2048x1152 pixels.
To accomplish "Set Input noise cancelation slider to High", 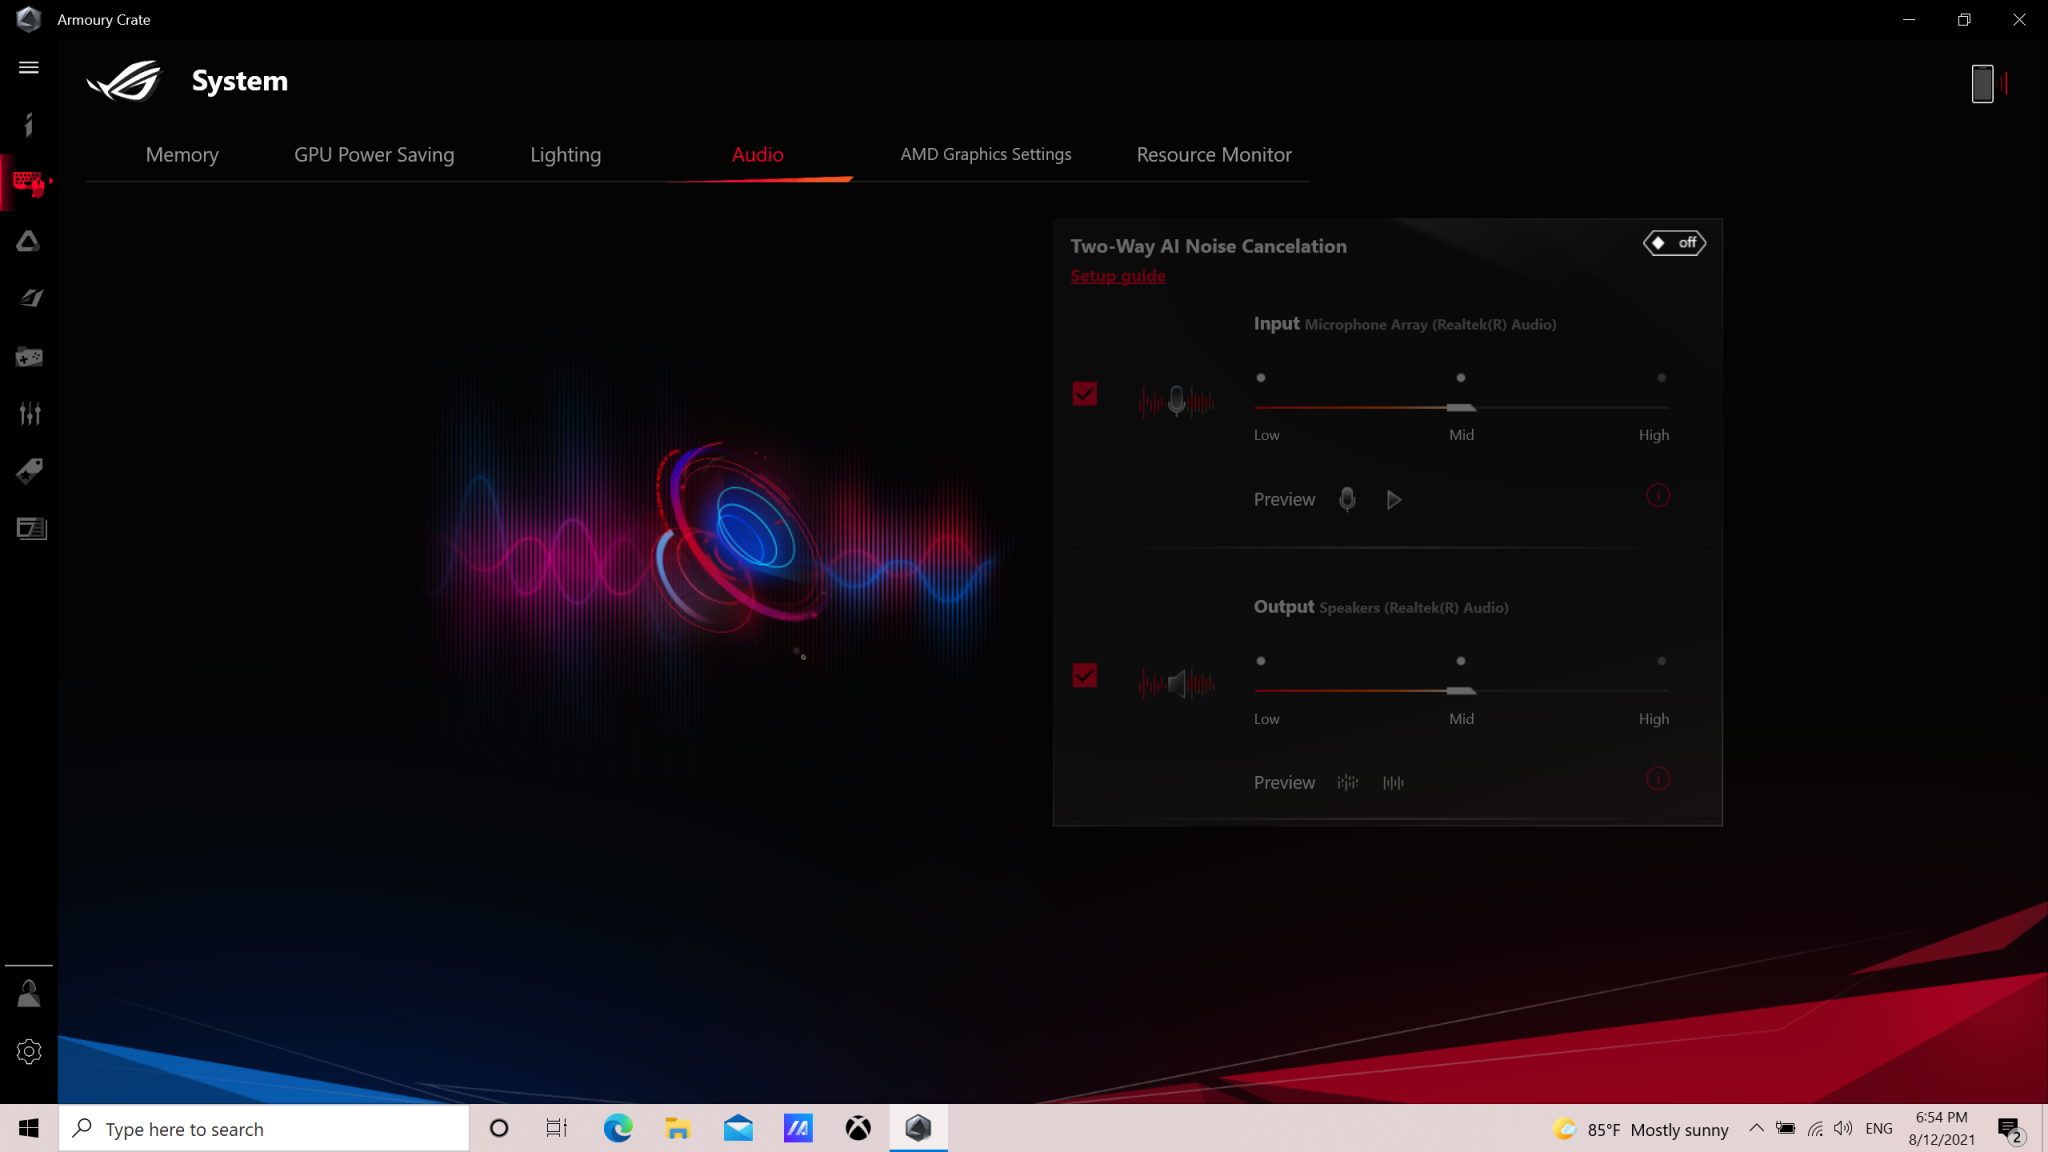I will point(1662,378).
